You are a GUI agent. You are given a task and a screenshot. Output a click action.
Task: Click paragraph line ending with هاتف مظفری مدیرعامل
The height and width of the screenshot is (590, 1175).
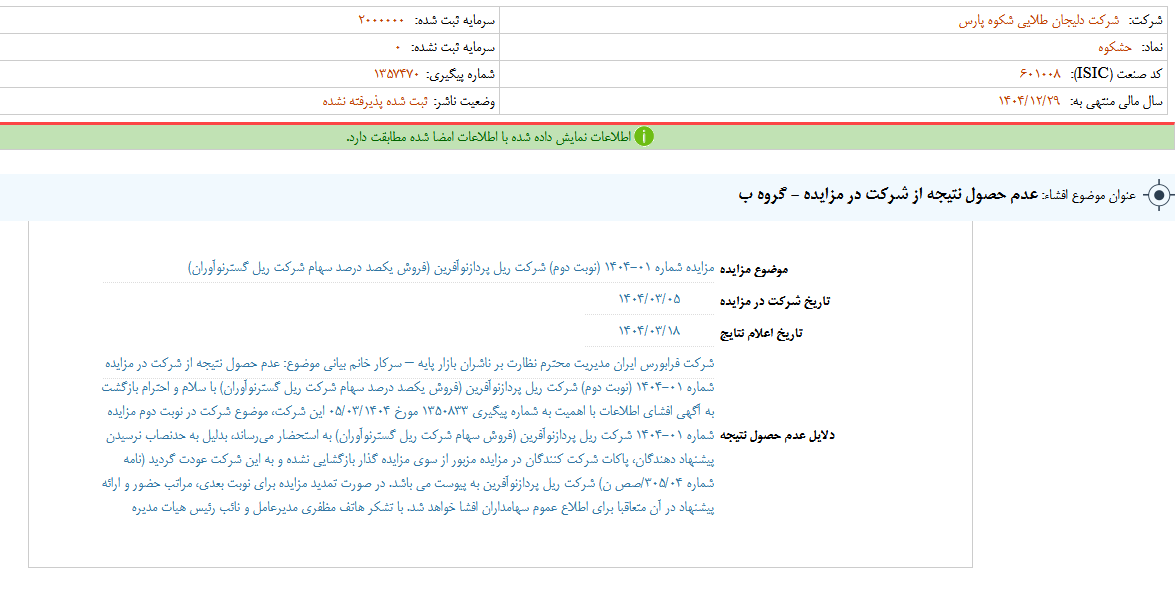pyautogui.click(x=423, y=508)
